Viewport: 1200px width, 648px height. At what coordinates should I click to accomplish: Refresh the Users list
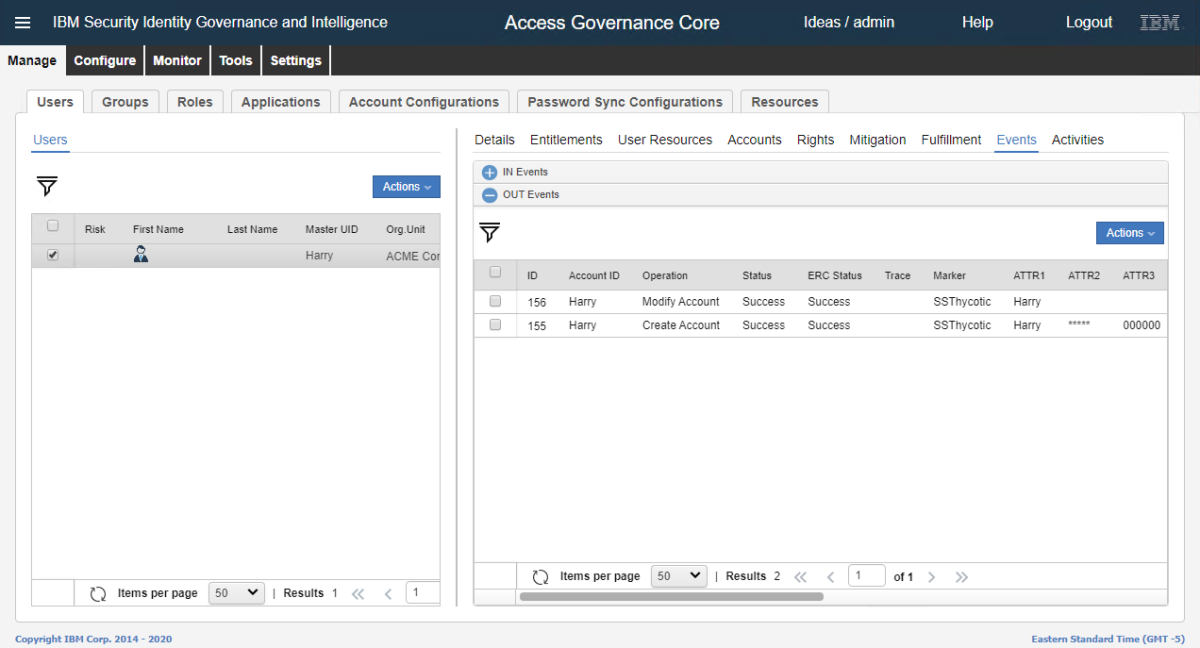98,593
